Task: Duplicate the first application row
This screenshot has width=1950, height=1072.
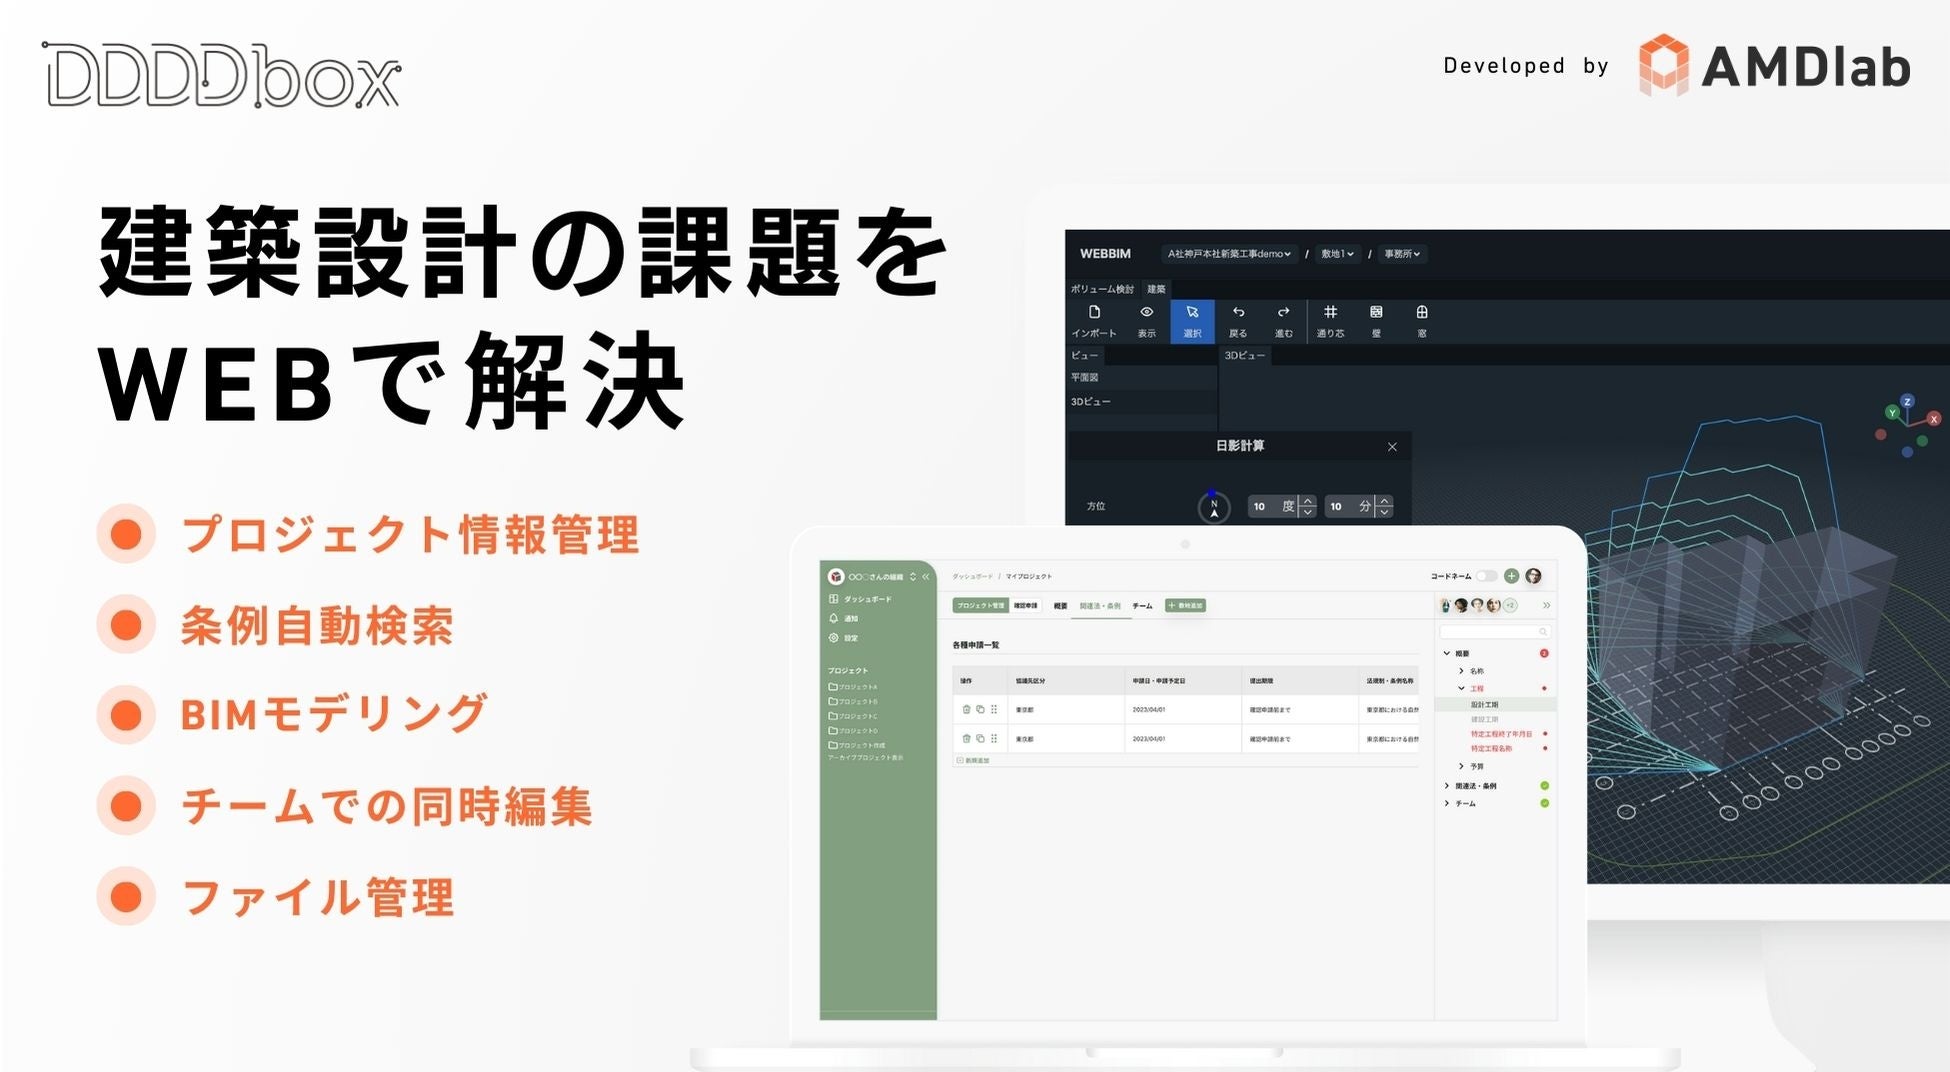Action: (980, 710)
